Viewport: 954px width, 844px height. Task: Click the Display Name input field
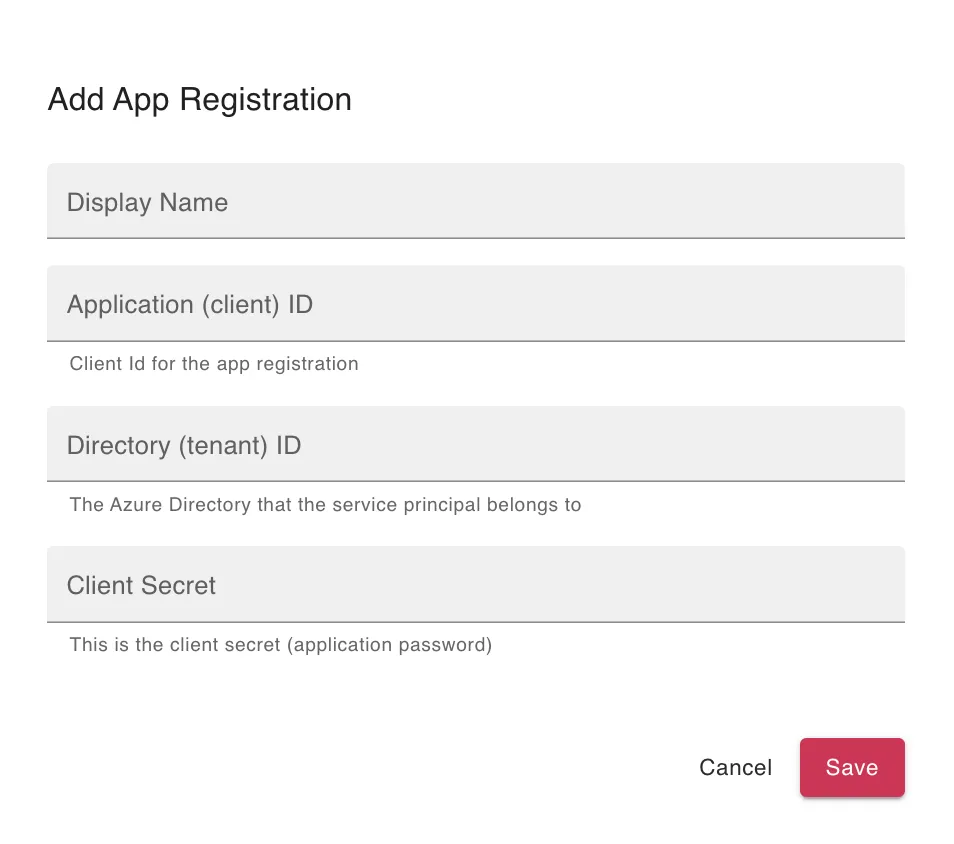[476, 201]
